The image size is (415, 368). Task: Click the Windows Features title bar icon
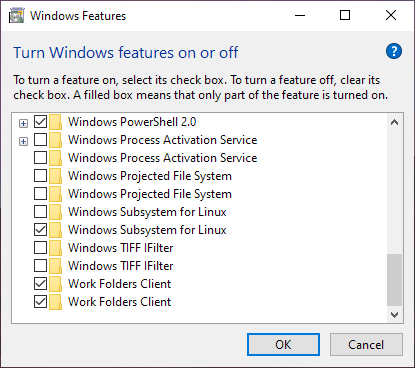16,16
